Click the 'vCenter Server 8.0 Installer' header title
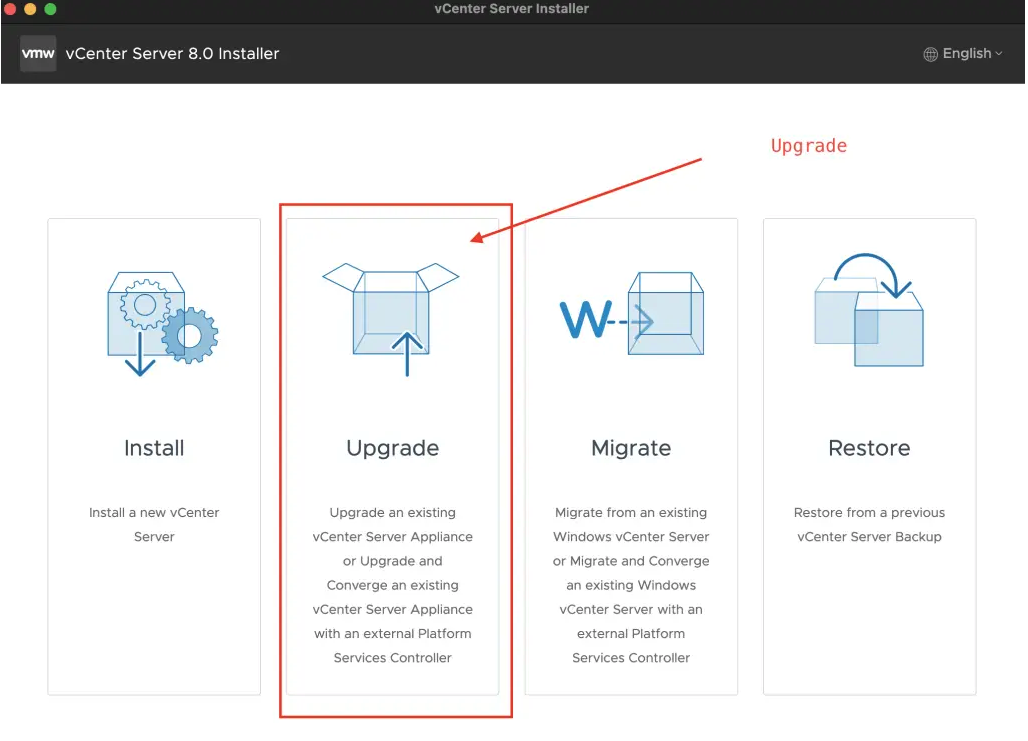 tap(172, 54)
